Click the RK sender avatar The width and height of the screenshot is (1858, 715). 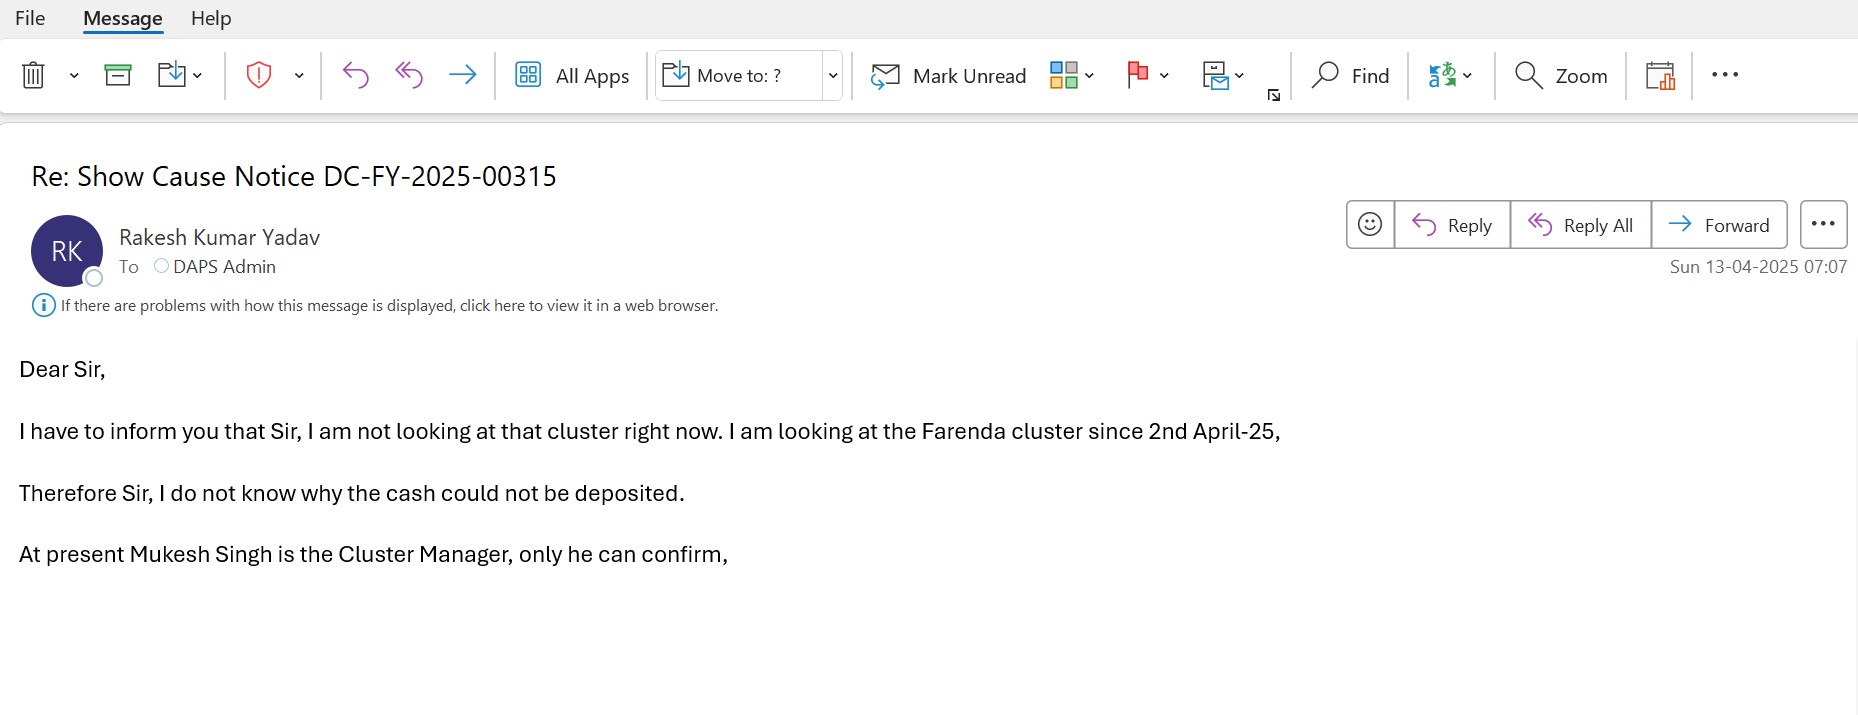(x=67, y=251)
